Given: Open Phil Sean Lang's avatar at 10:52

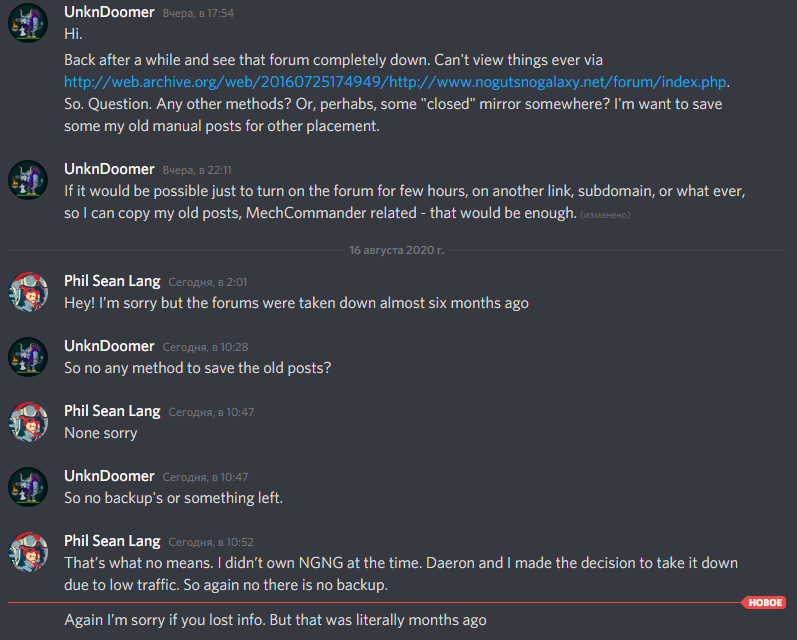Looking at the screenshot, I should pos(28,551).
